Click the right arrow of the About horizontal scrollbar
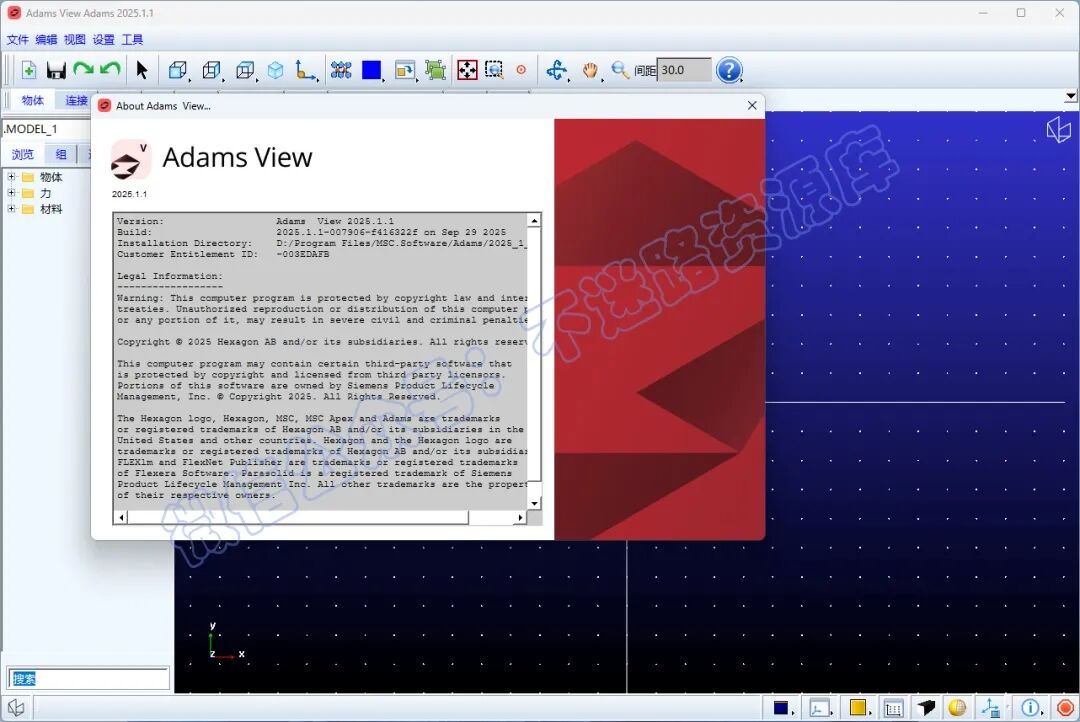Viewport: 1080px width, 722px height. click(521, 517)
